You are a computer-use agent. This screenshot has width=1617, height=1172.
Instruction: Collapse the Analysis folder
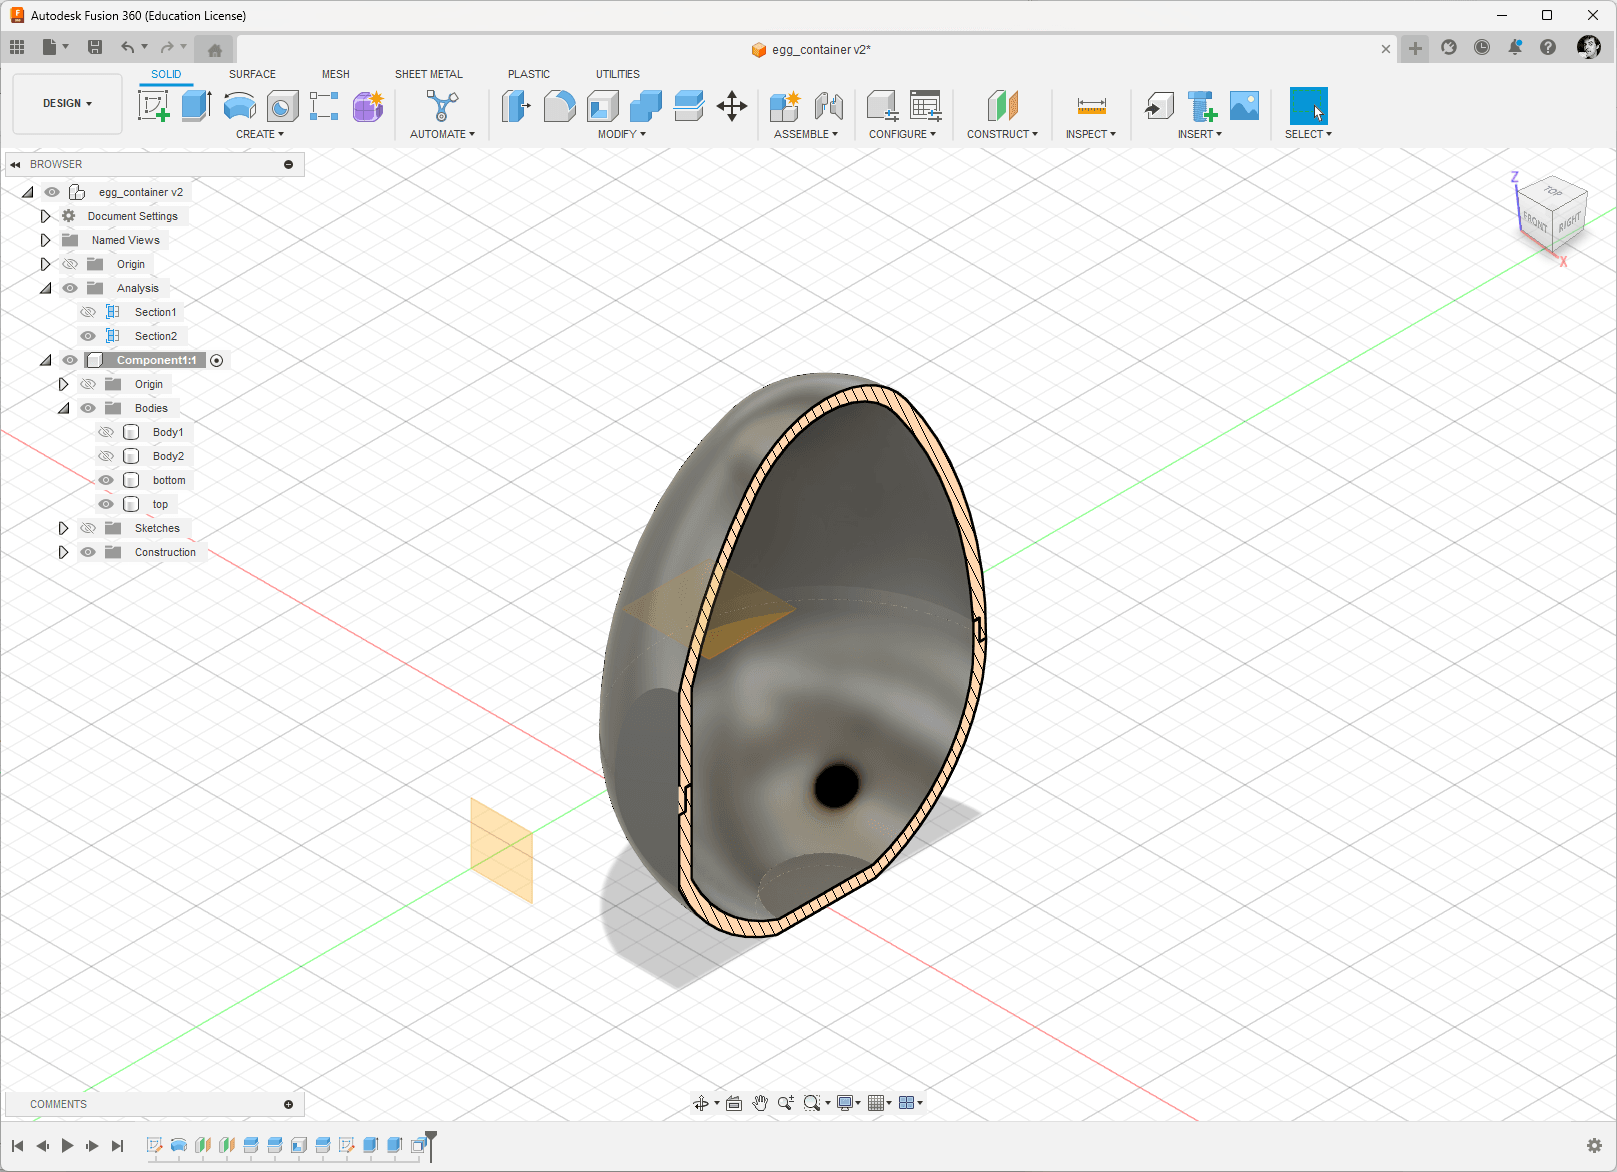tap(46, 288)
